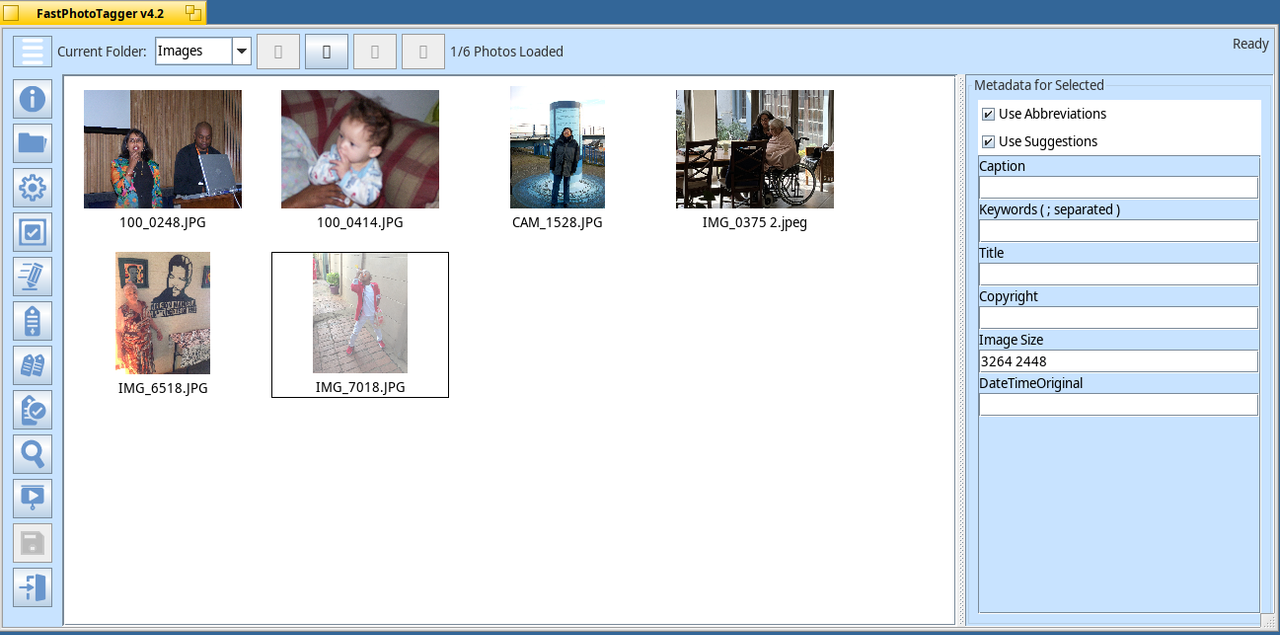Expand the Current Folder dropdown arrow
This screenshot has width=1280, height=635.
point(241,51)
